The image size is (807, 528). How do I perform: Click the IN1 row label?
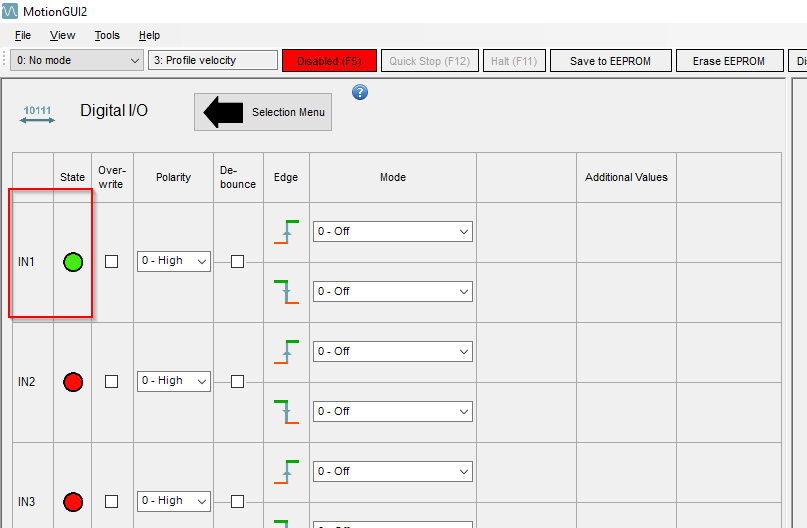click(x=26, y=261)
